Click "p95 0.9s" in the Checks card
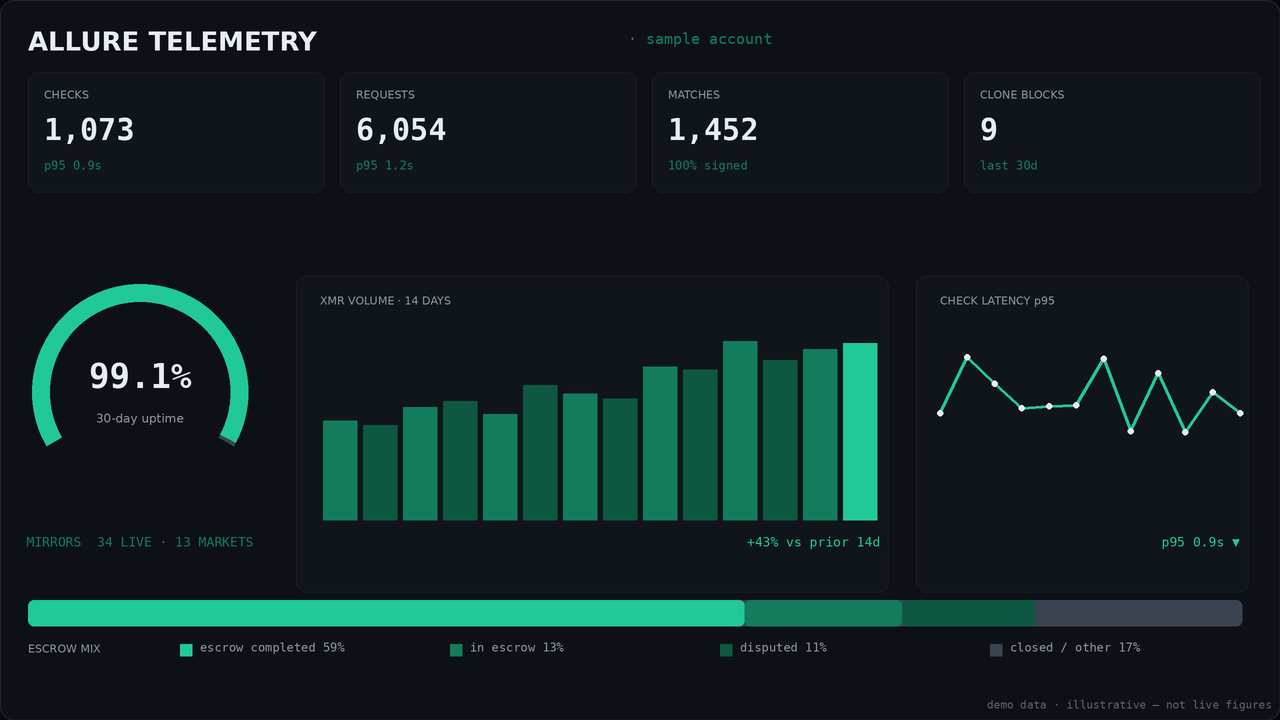 coord(72,165)
